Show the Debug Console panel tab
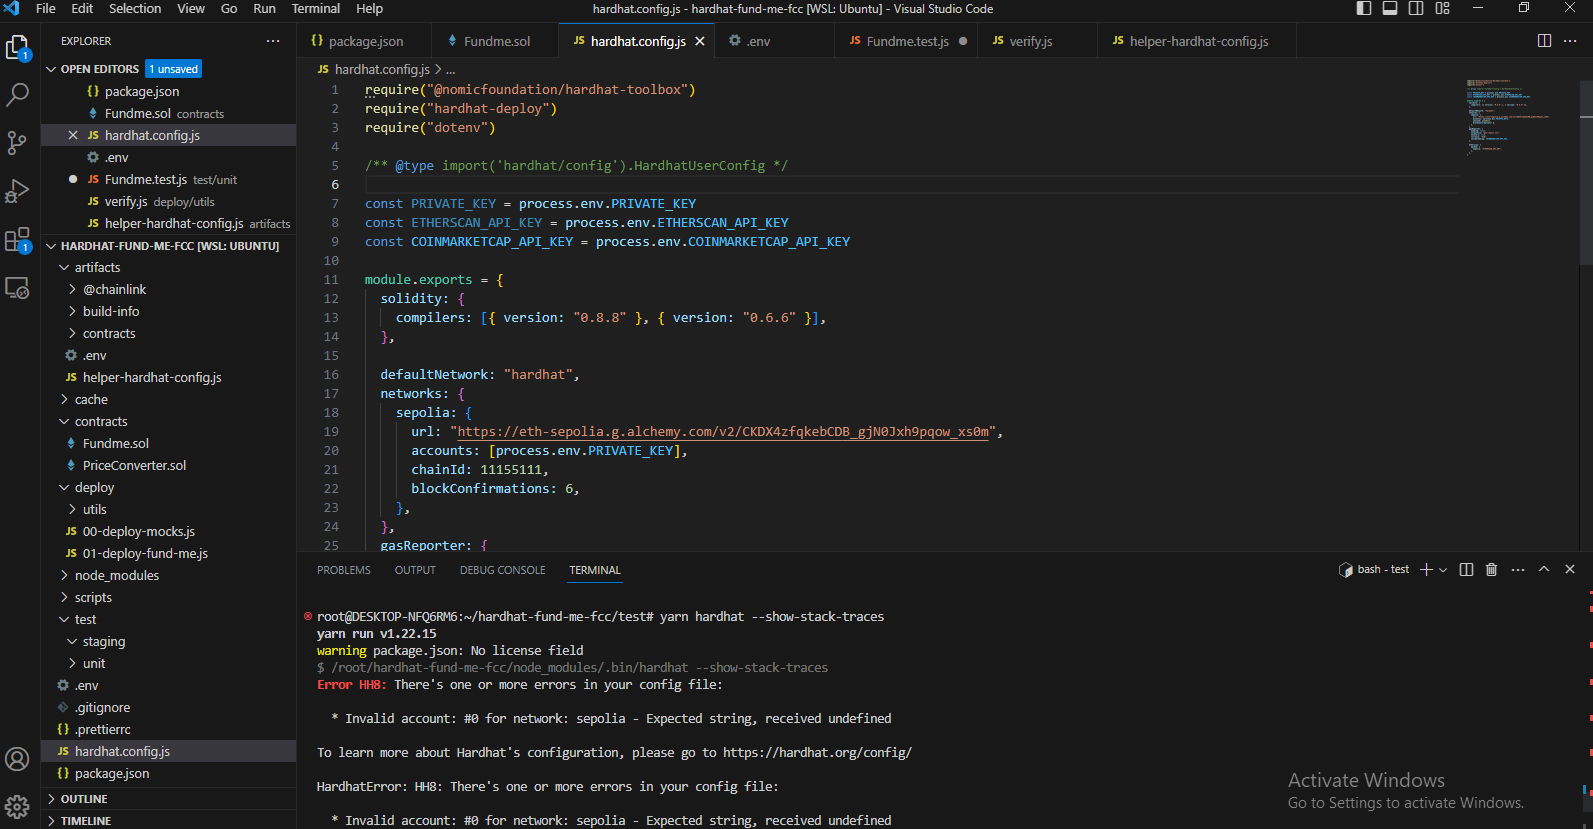The width and height of the screenshot is (1593, 829). point(503,570)
